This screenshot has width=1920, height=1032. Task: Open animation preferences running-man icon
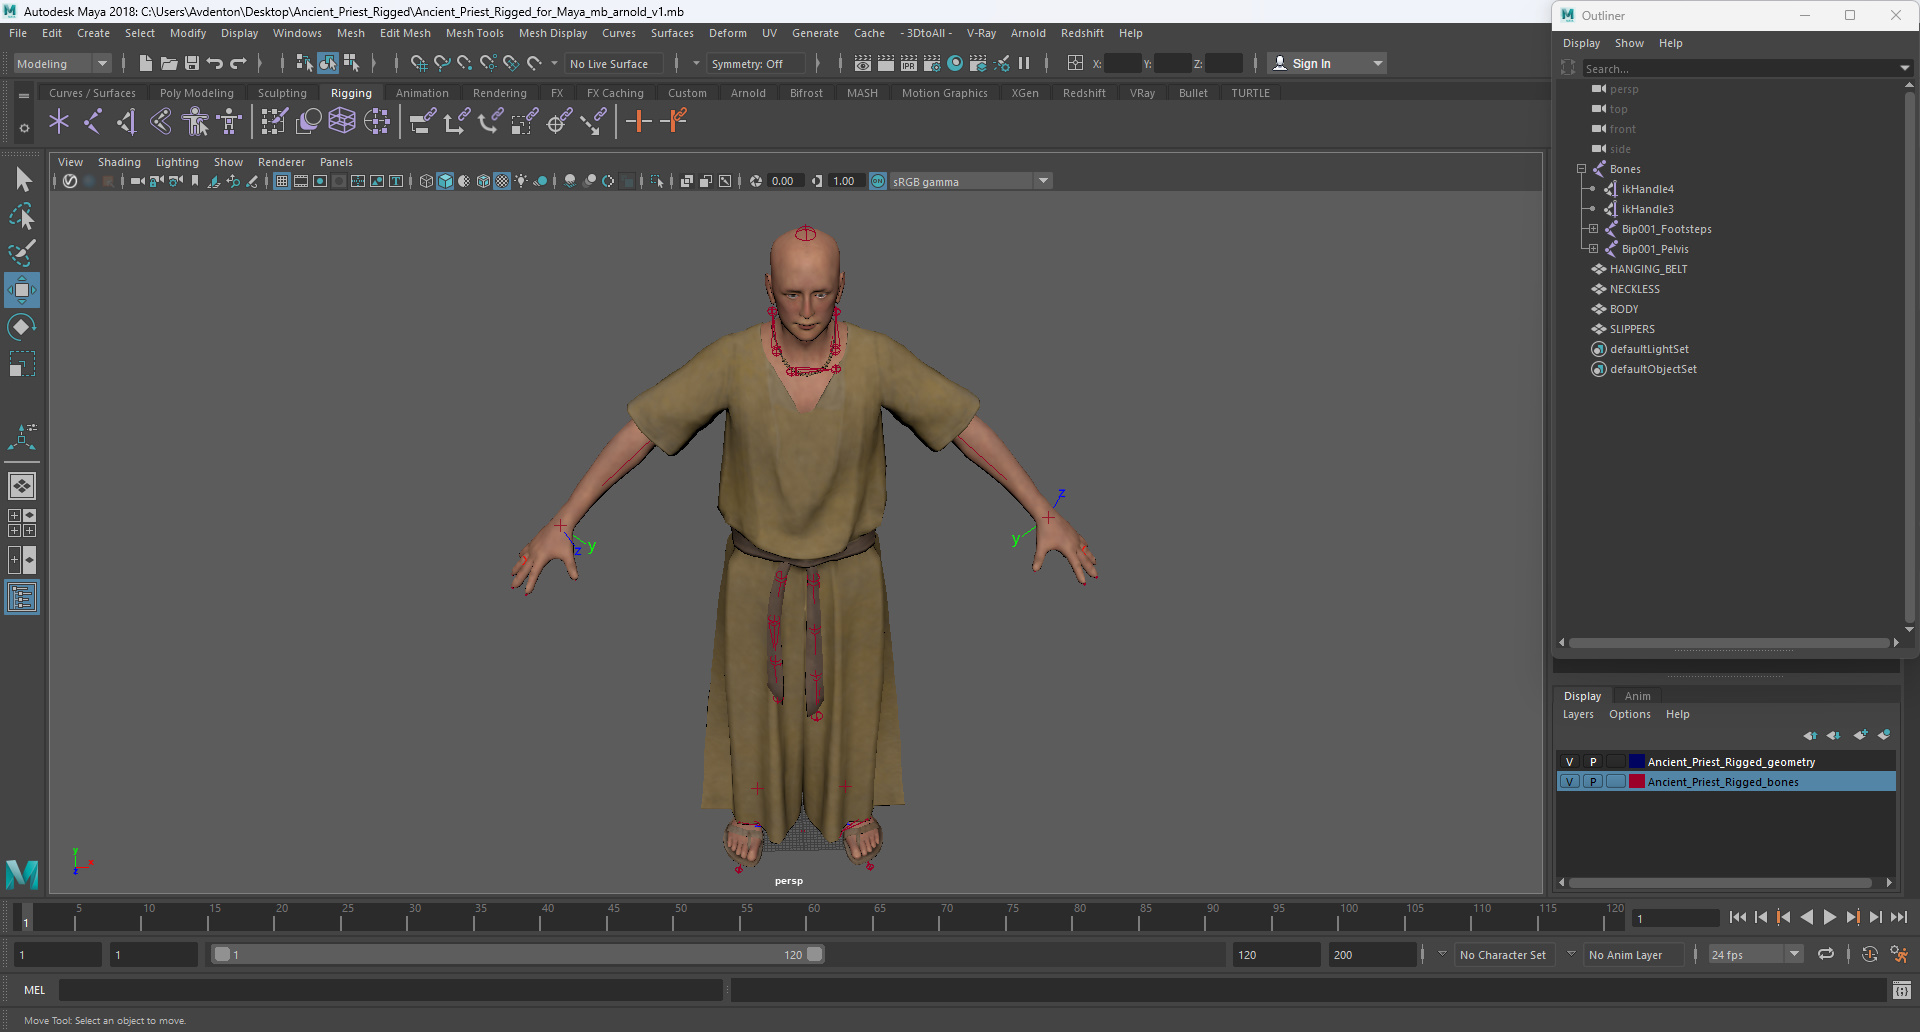click(x=1899, y=955)
